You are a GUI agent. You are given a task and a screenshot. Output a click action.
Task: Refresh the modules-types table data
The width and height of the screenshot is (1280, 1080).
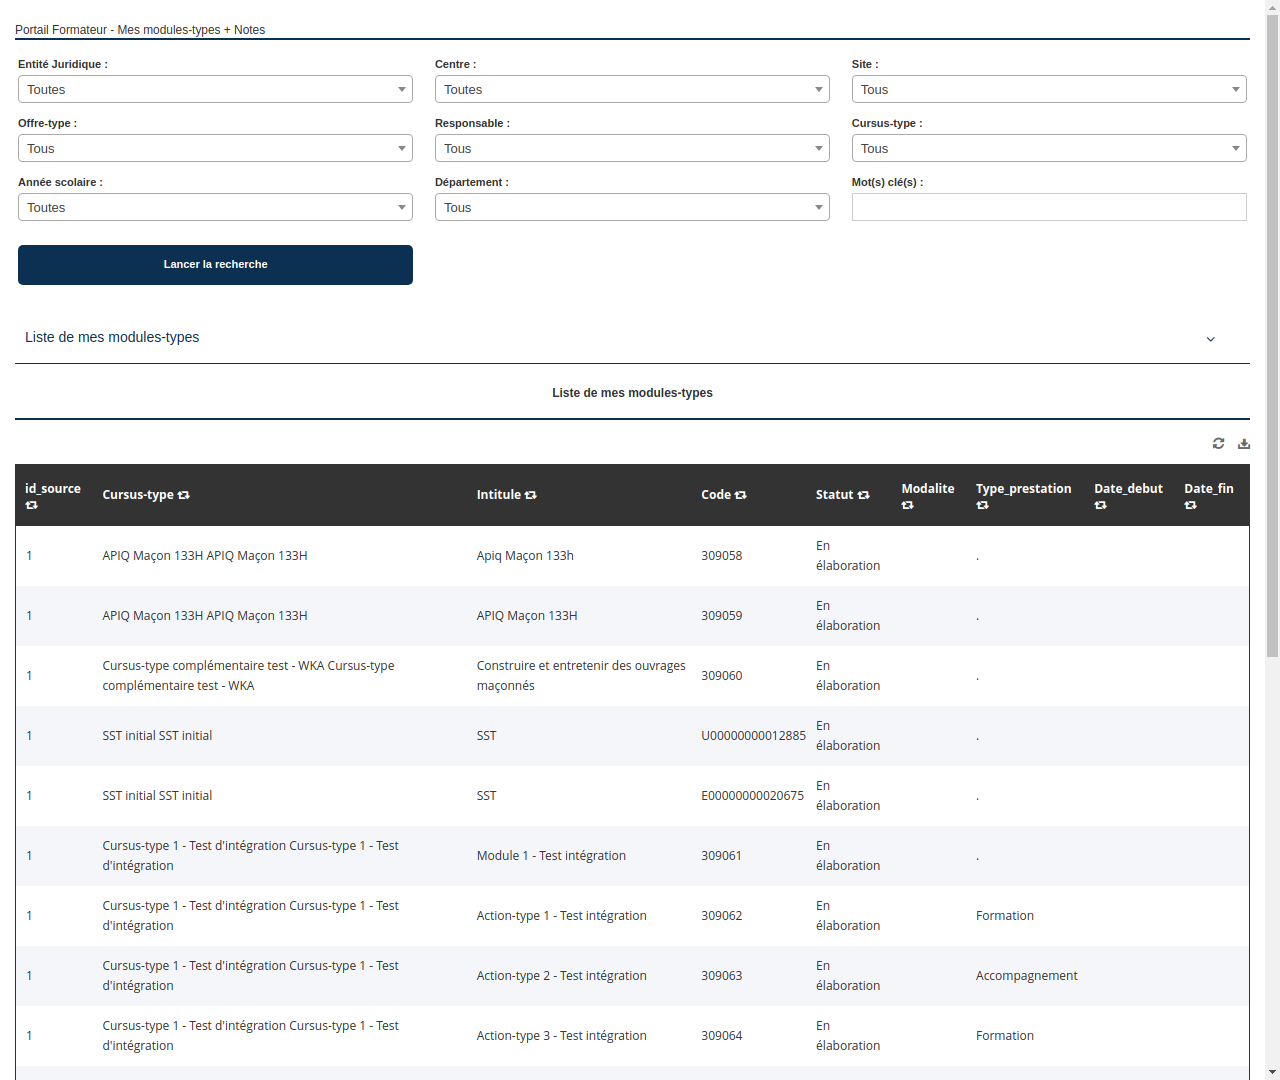pos(1218,443)
